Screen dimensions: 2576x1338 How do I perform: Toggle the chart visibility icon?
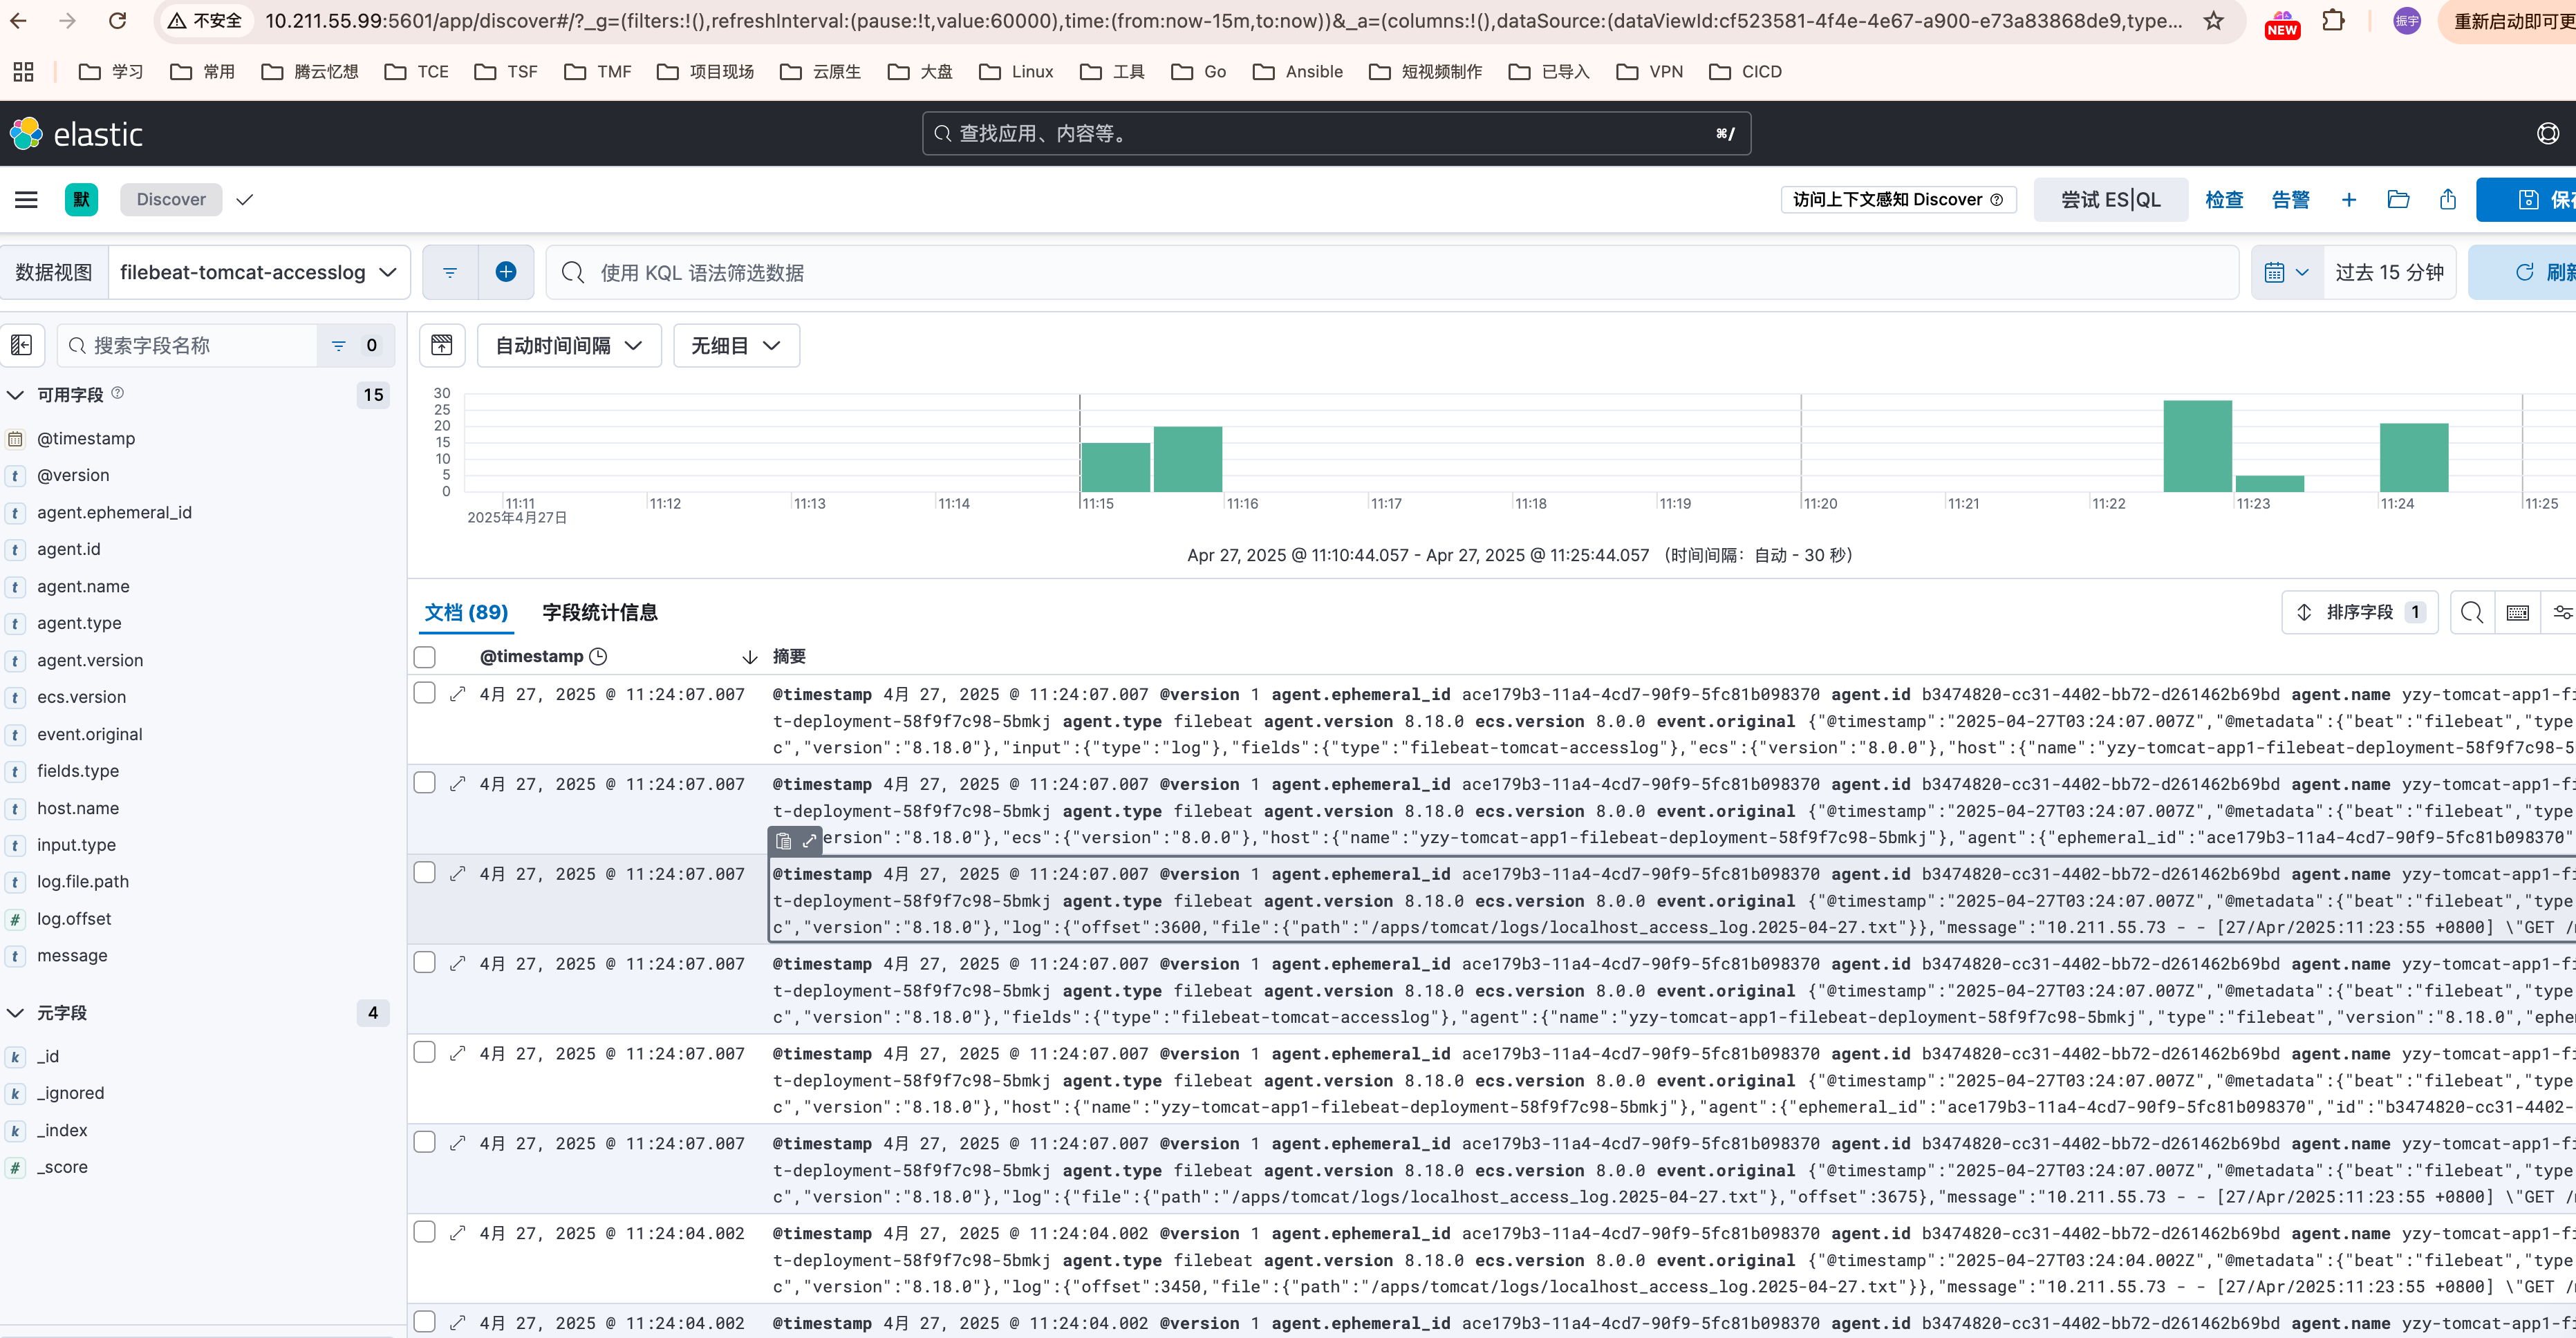[x=442, y=345]
